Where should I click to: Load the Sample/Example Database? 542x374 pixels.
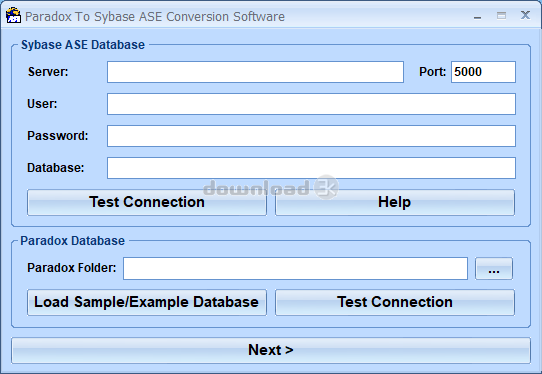[147, 302]
